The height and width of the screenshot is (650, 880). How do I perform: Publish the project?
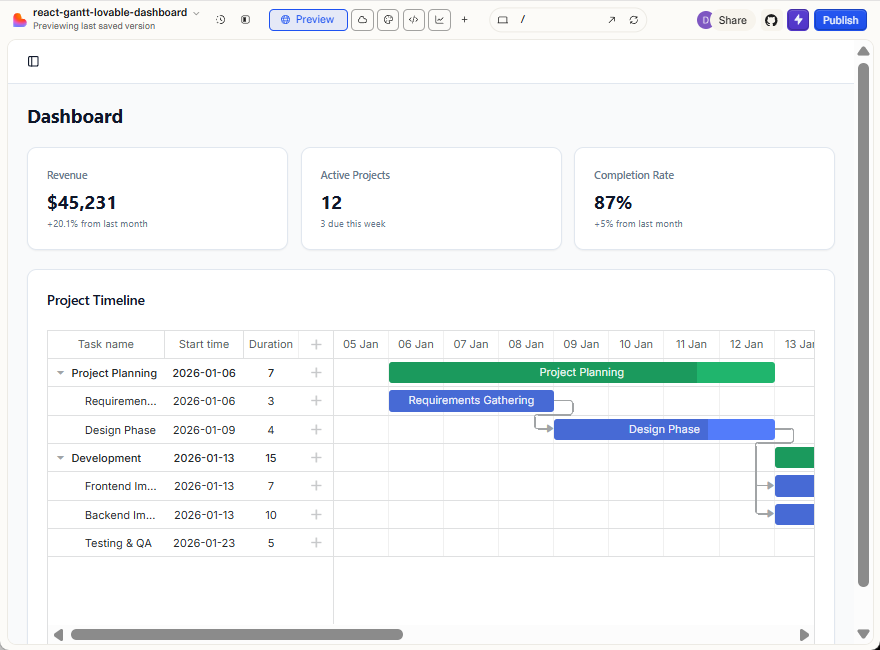(840, 20)
